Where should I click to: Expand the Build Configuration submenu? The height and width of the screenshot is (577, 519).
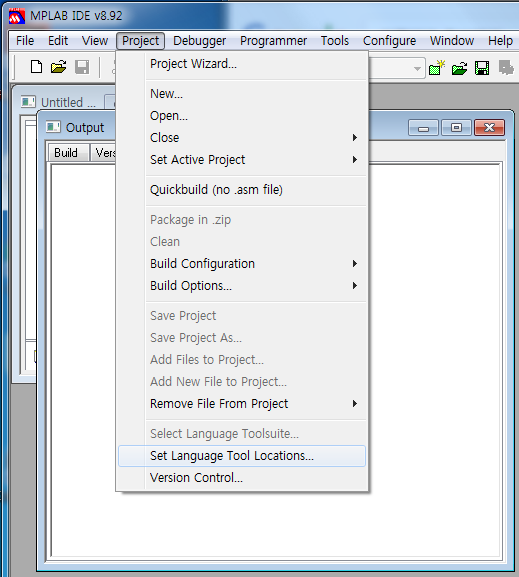[x=354, y=263]
